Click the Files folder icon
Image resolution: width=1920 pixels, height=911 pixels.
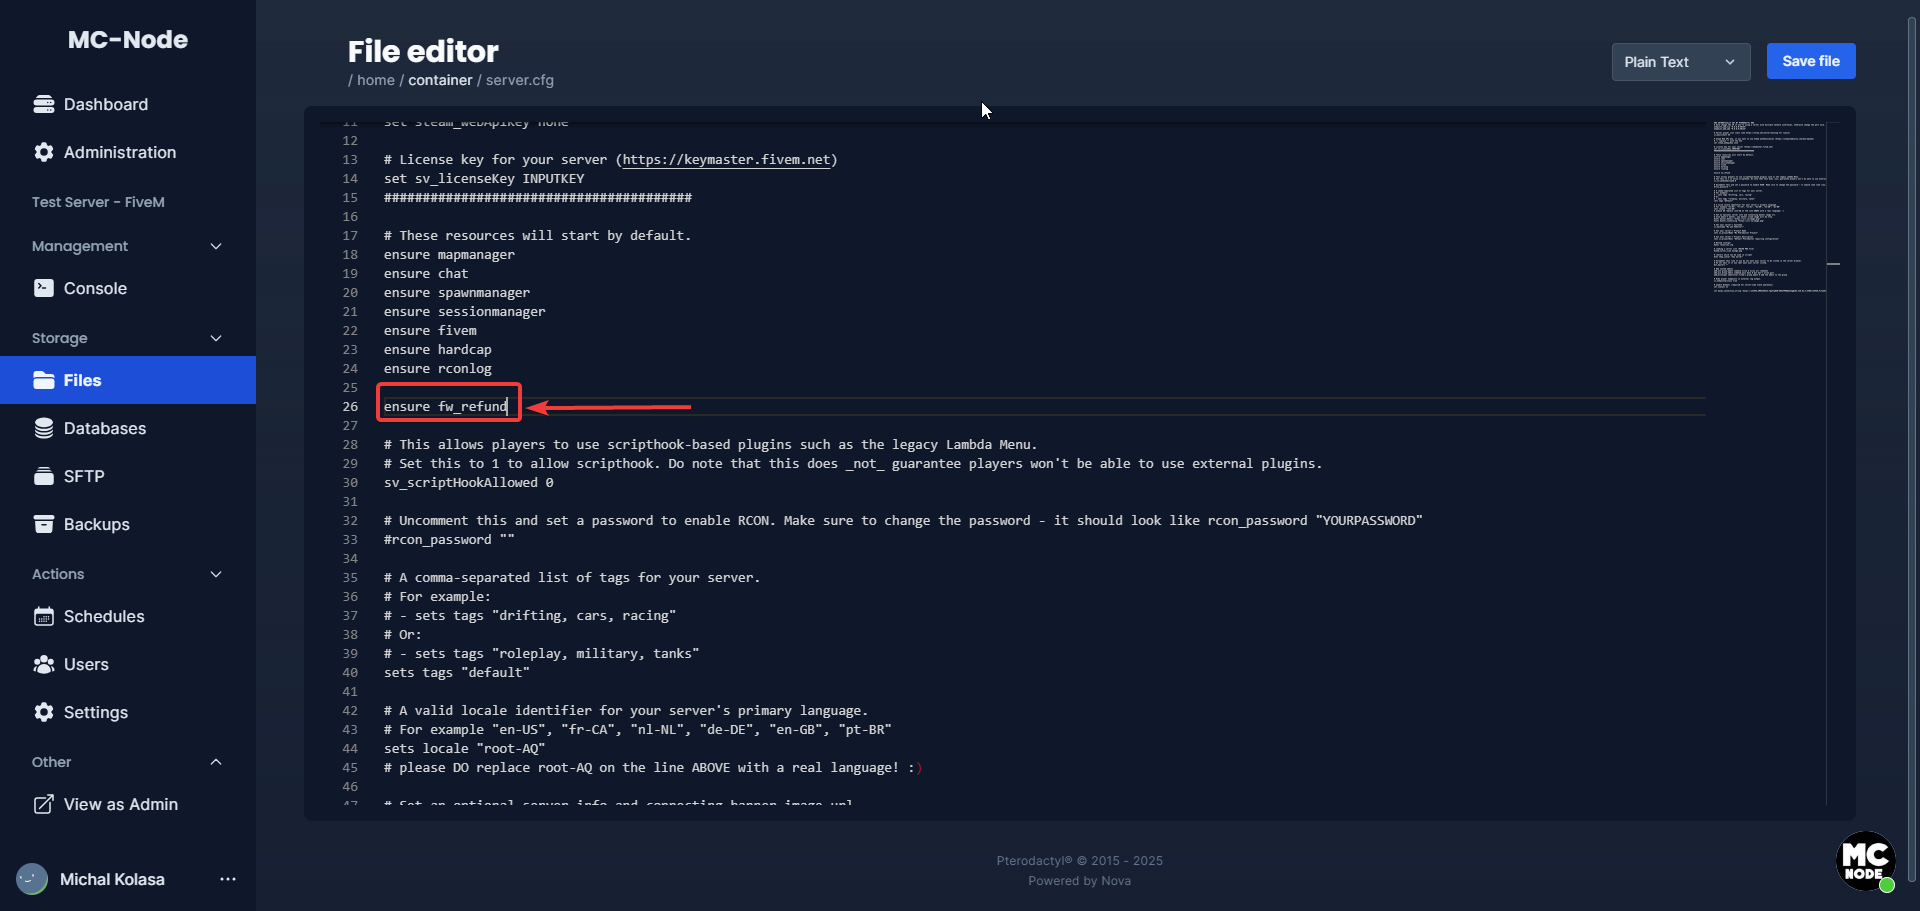coord(44,380)
